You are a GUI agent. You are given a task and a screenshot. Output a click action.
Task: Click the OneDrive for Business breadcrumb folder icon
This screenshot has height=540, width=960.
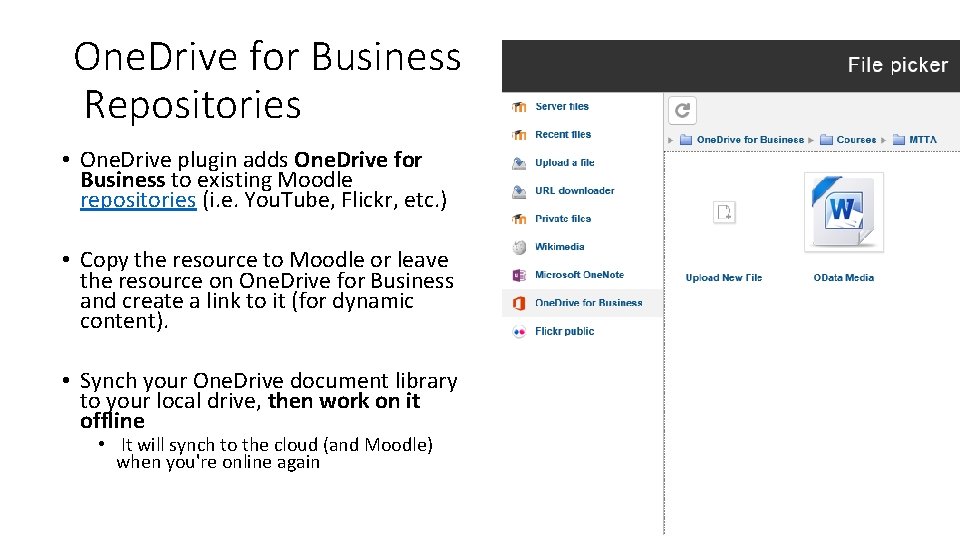pyautogui.click(x=686, y=140)
